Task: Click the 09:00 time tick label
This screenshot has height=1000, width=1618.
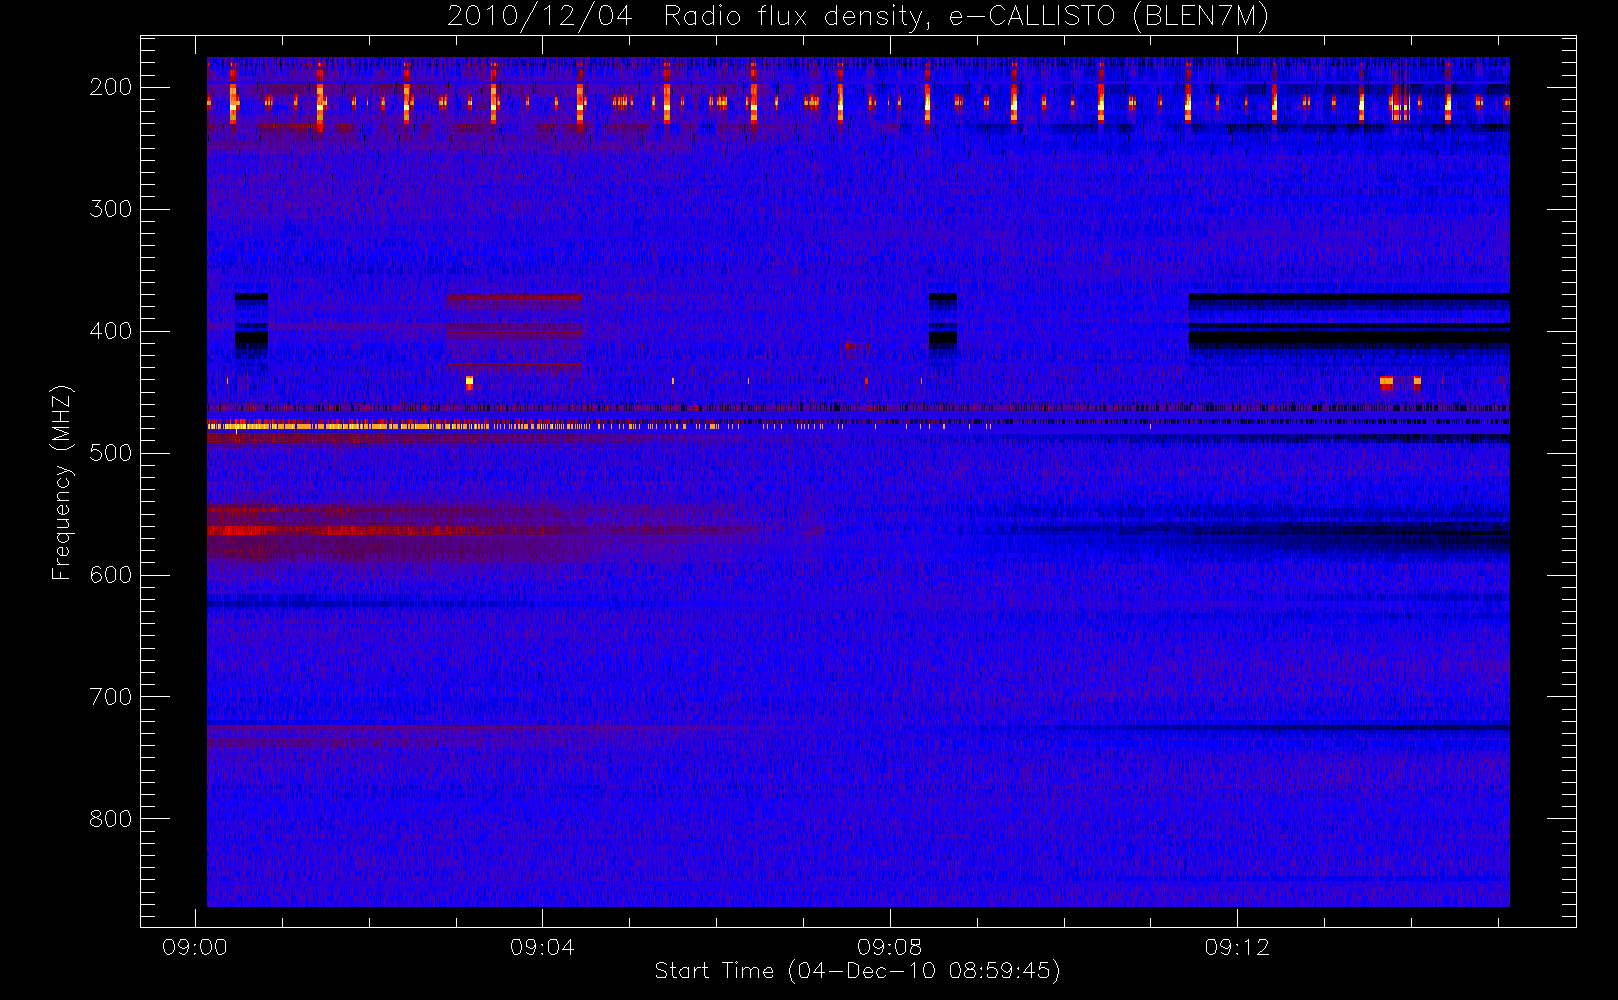Action: [195, 947]
